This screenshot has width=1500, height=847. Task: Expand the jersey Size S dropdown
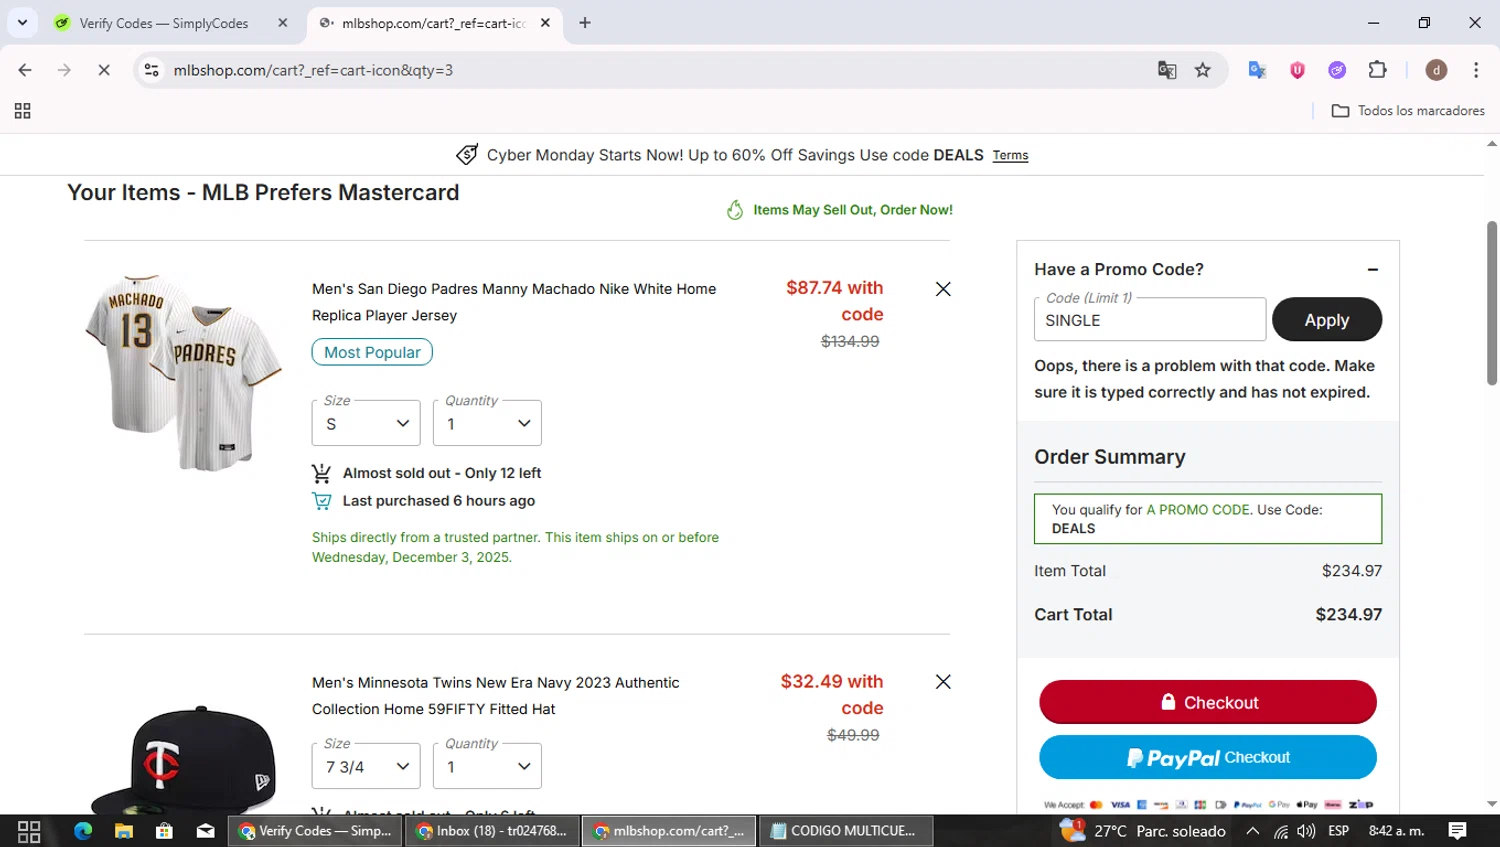pos(366,423)
